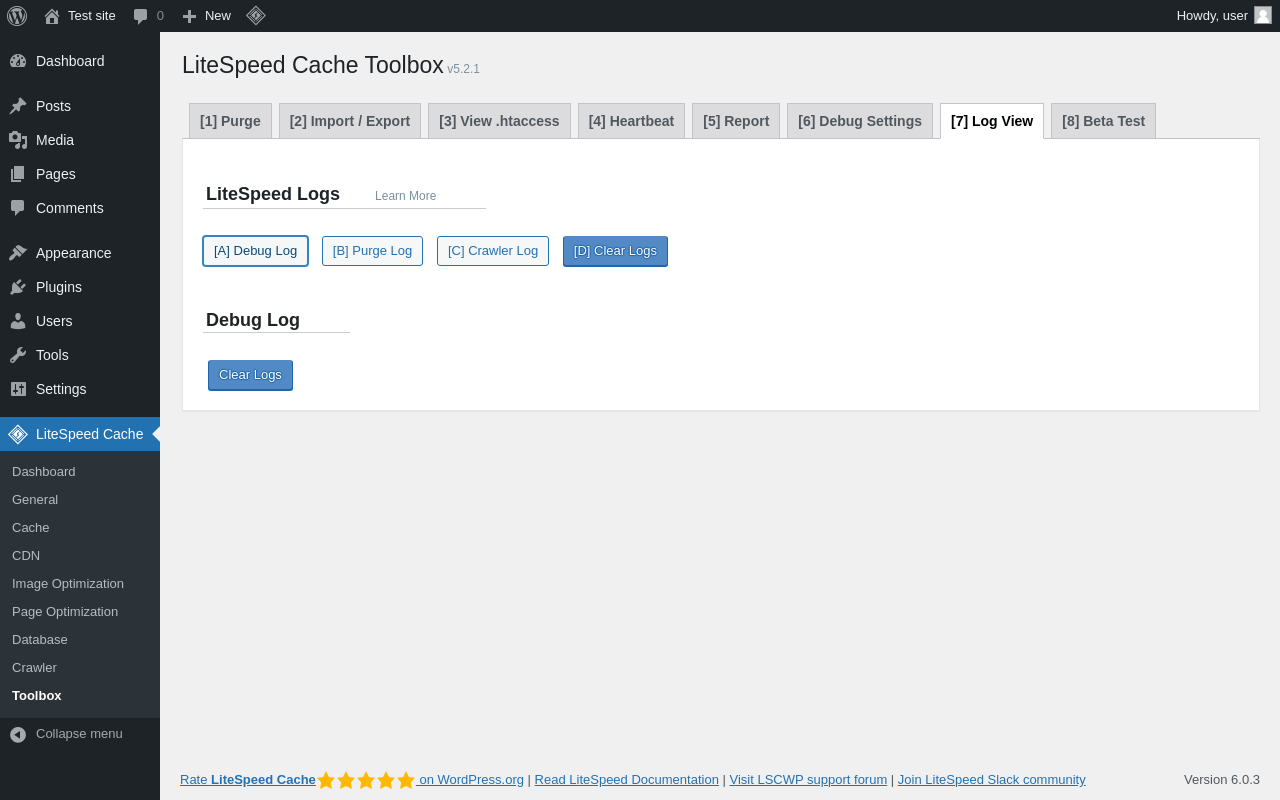Open comments bubble icon in admin bar
This screenshot has width=1280, height=800.
(x=141, y=16)
